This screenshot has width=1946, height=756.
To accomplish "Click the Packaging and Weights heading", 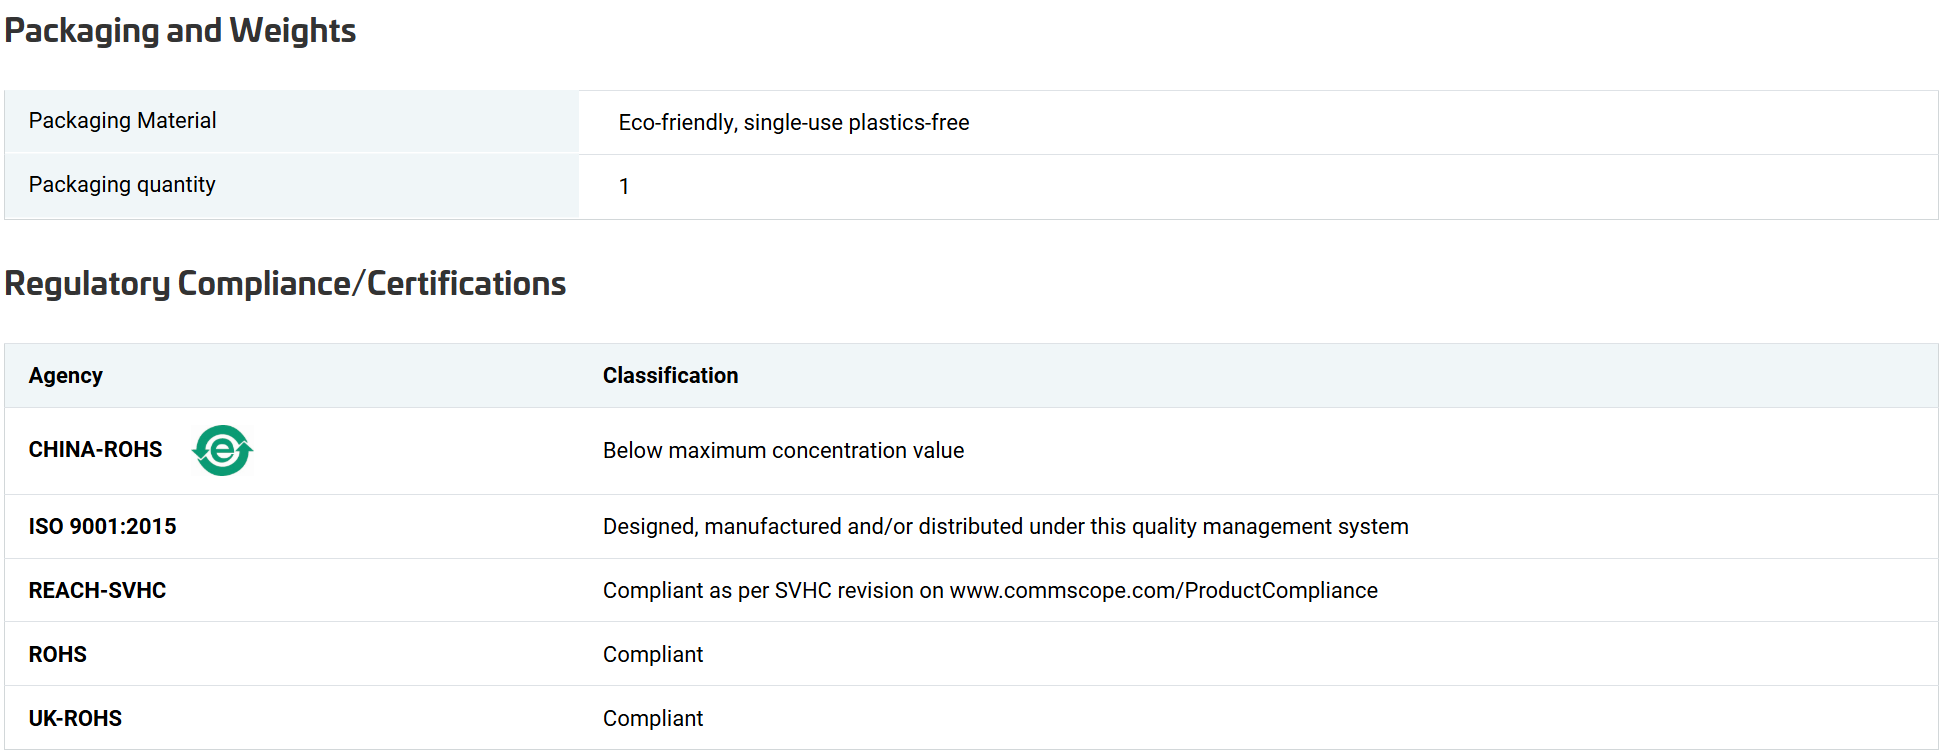I will [x=180, y=31].
